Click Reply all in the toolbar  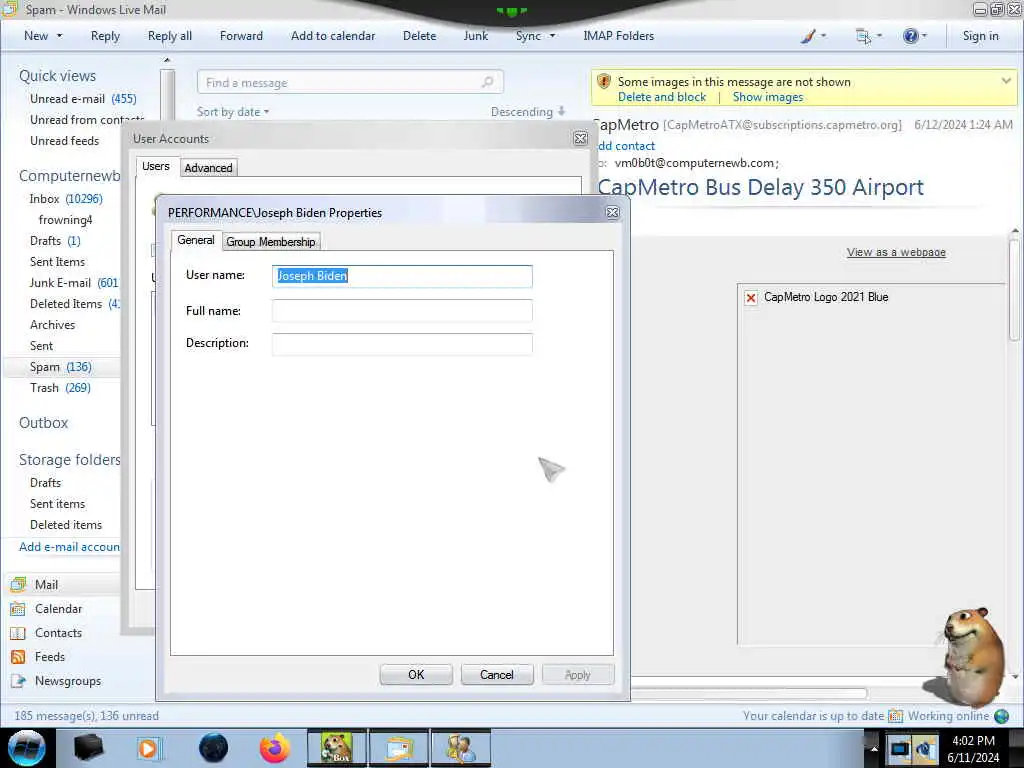coord(170,36)
